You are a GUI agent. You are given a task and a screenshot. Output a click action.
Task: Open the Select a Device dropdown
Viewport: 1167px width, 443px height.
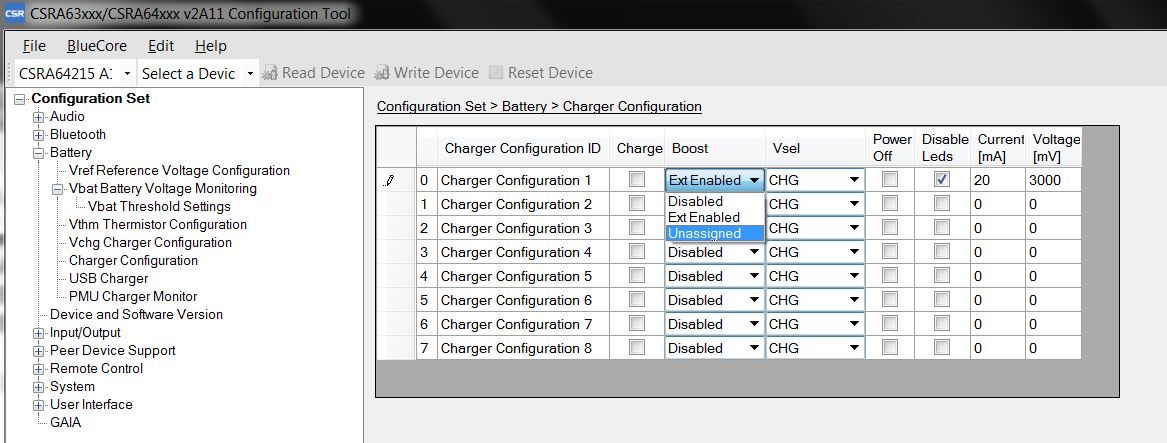click(250, 74)
